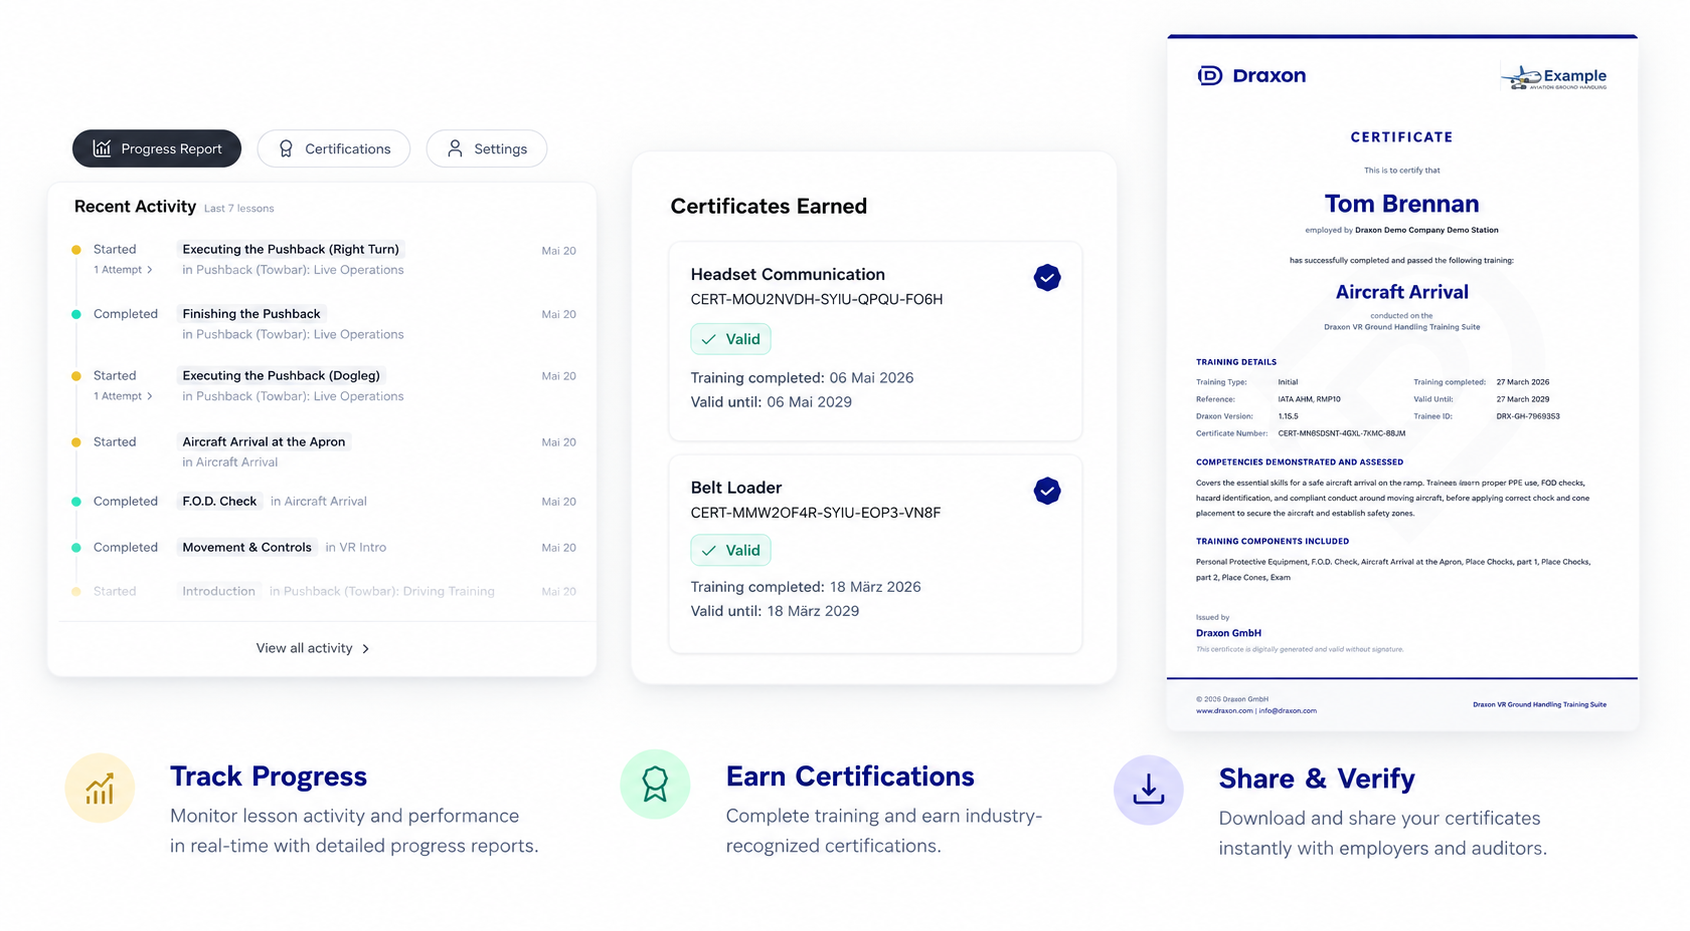Click the Certifications ribbon badge icon
The height and width of the screenshot is (931, 1690).
tap(286, 148)
